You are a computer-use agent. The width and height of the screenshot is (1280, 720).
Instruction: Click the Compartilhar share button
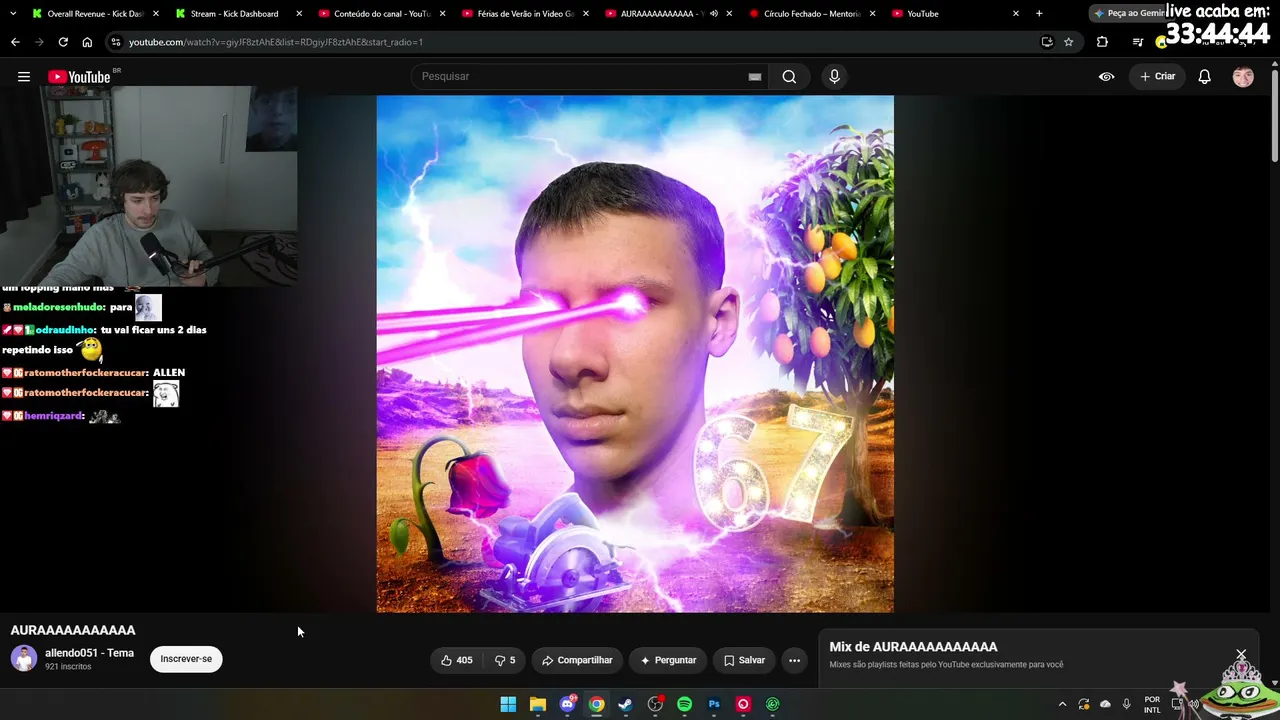tap(577, 660)
